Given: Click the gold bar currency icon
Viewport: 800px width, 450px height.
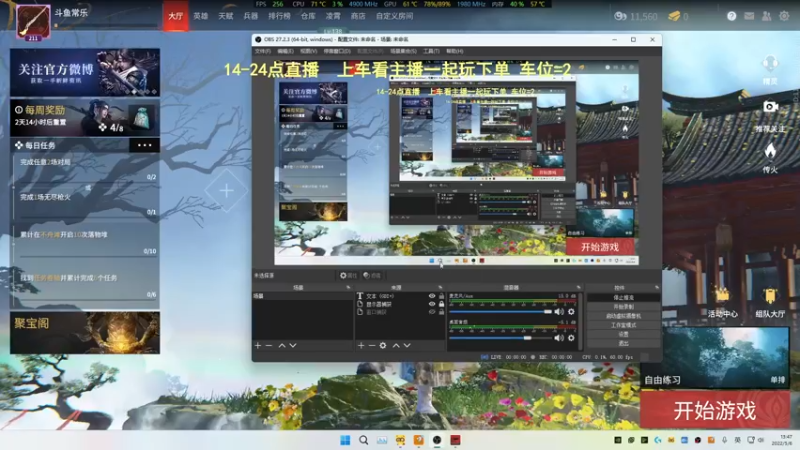Looking at the screenshot, I should click(x=674, y=16).
